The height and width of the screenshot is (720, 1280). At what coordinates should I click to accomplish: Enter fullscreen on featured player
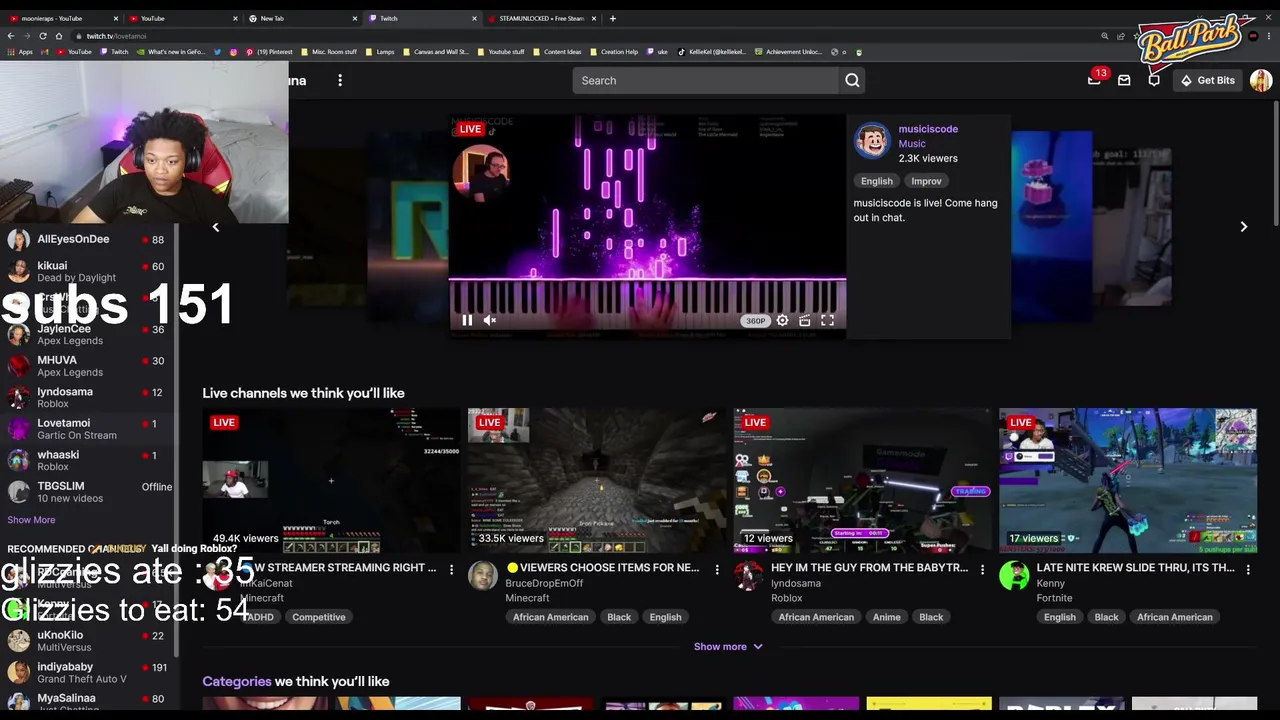(827, 320)
